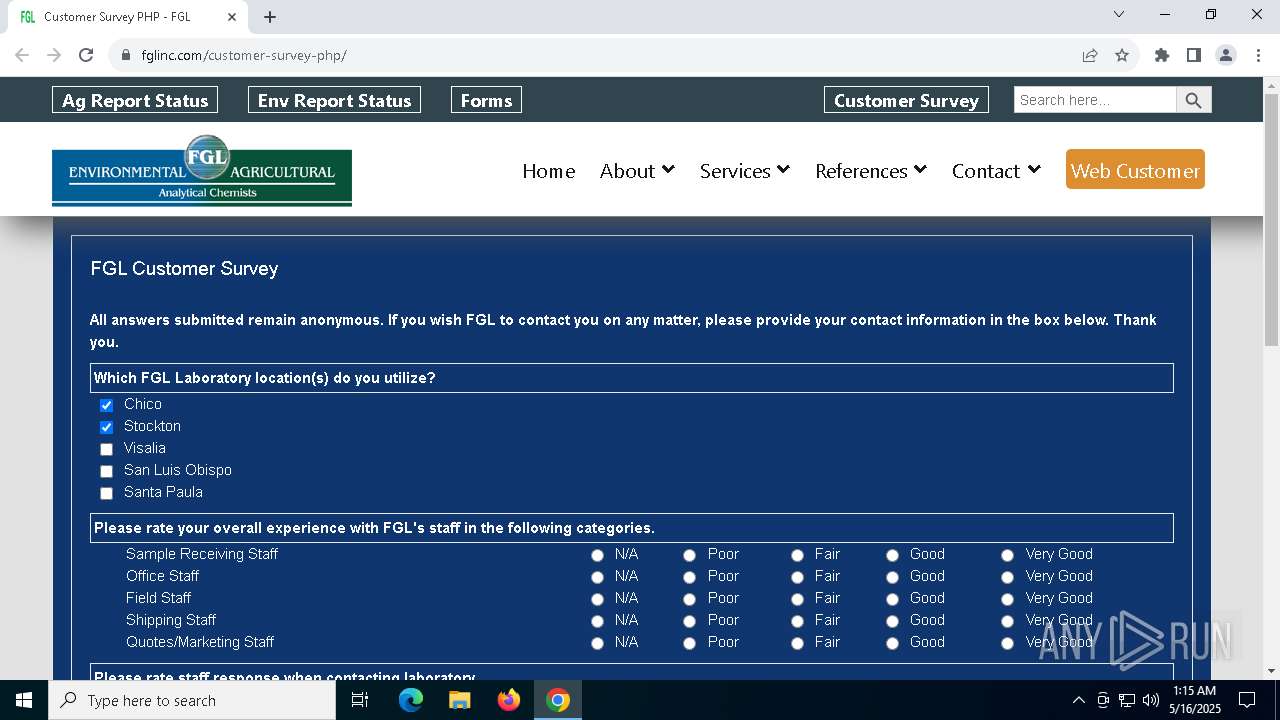Select N/A for Shipping Staff
1280x720 pixels.
(597, 621)
